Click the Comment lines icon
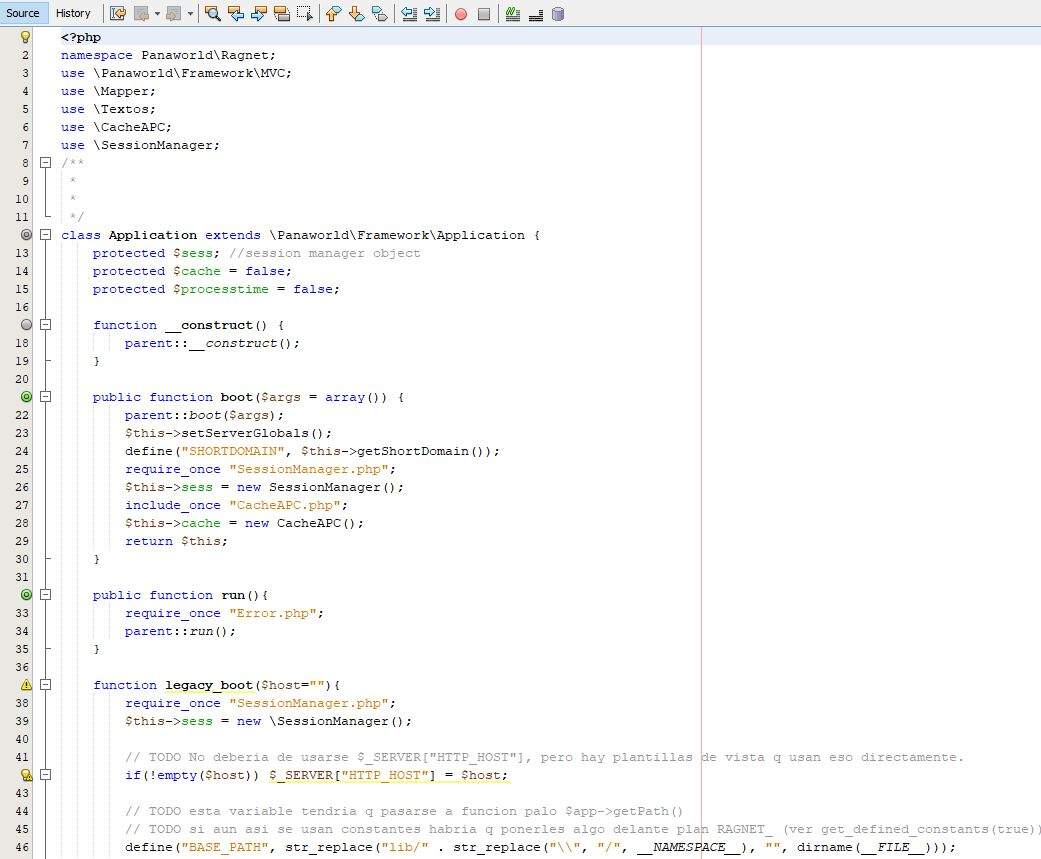 point(513,13)
